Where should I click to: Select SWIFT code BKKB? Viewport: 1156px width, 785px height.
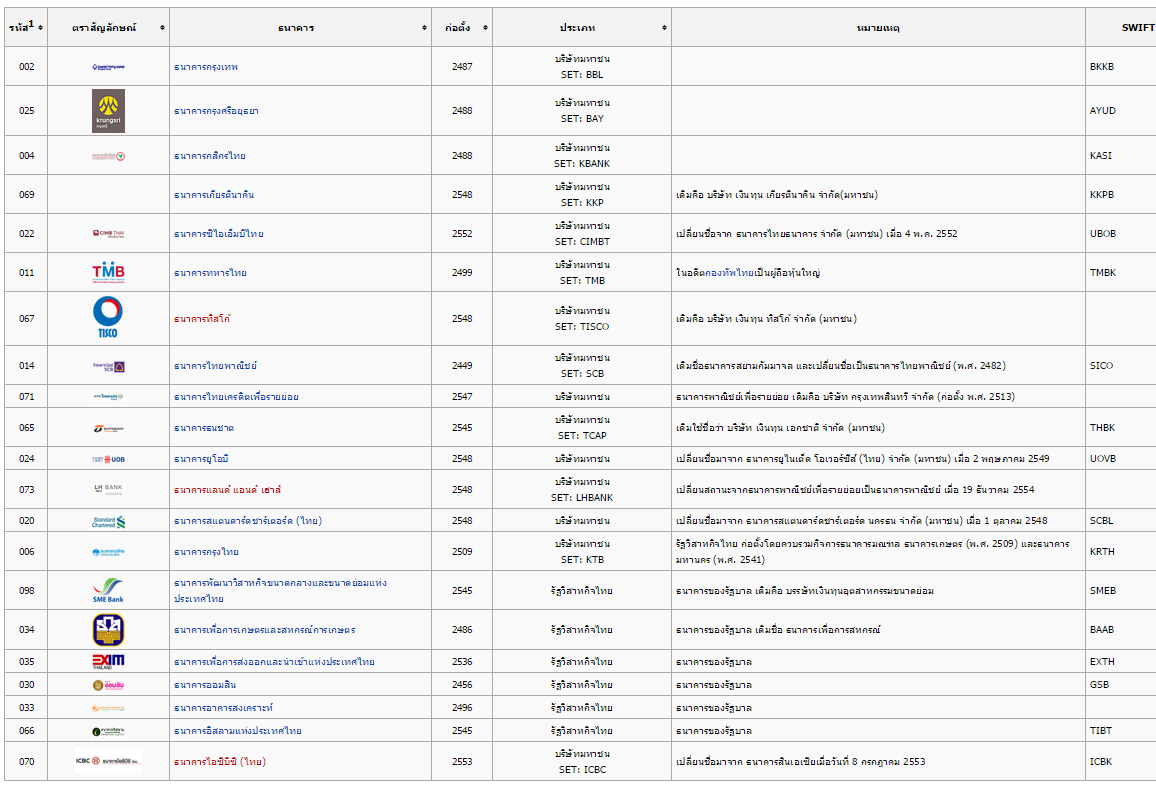pyautogui.click(x=1101, y=66)
